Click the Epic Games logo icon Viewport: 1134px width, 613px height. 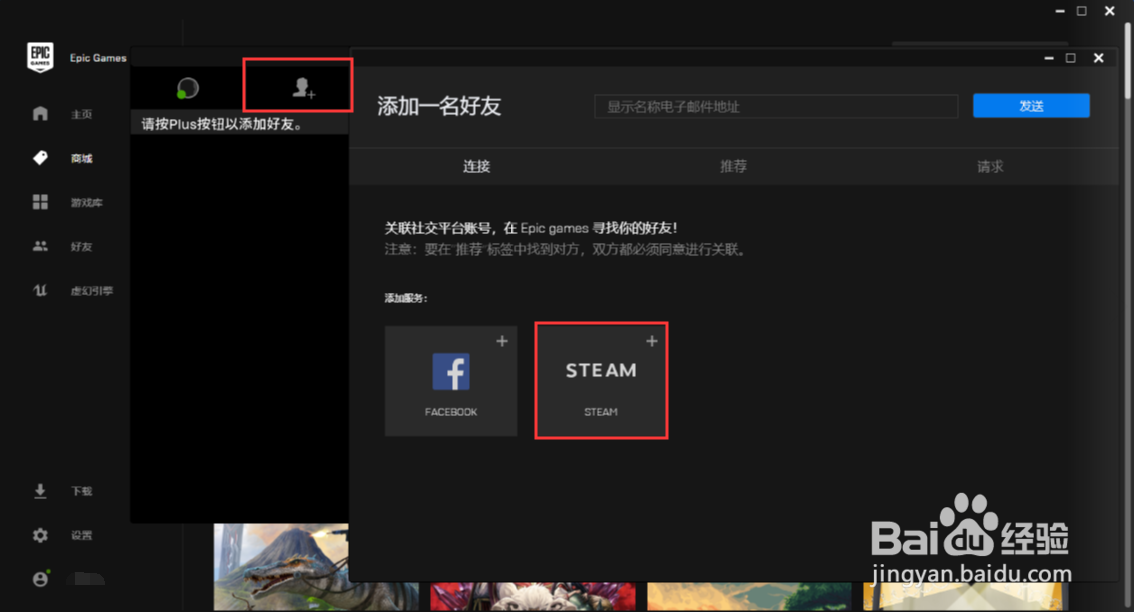click(x=40, y=57)
